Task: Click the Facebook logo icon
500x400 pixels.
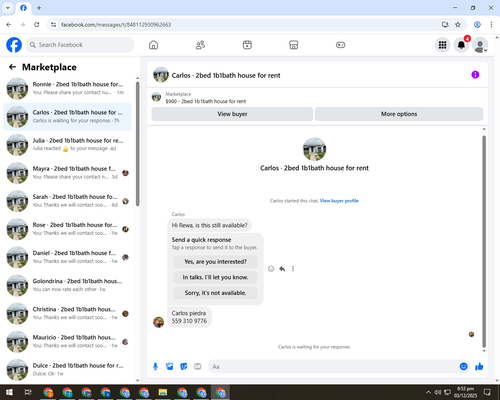Action: [x=14, y=45]
